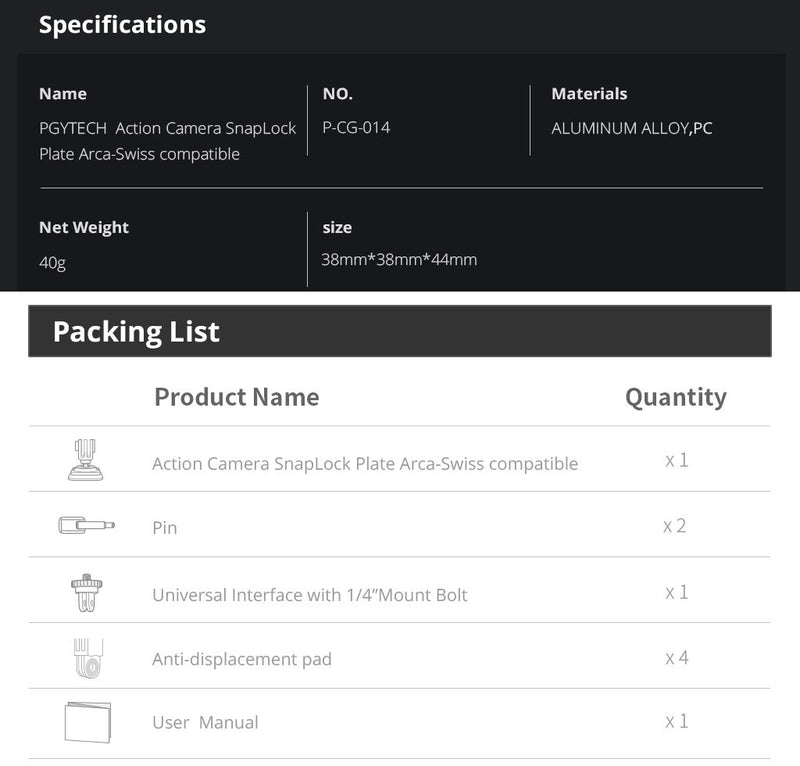Select the 38mm*38mm*44mm dimensions
Screen dimensions: 800x766
click(x=399, y=260)
